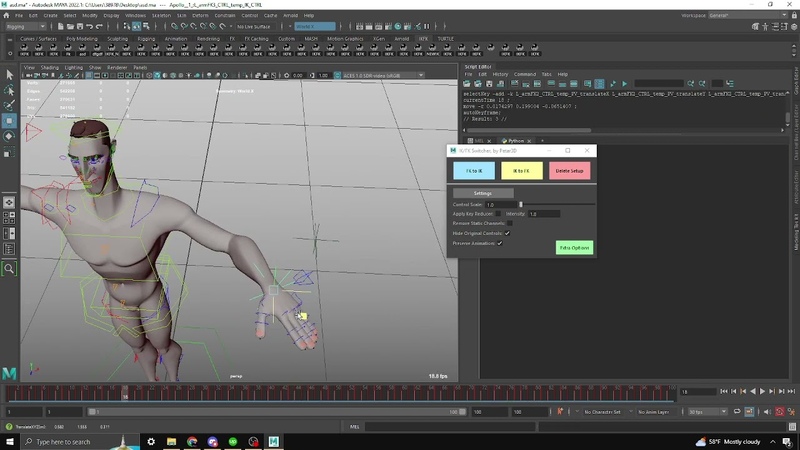This screenshot has height=450, width=800.
Task: Click the Undo arrow in status line
Action: pyautogui.click(x=89, y=27)
